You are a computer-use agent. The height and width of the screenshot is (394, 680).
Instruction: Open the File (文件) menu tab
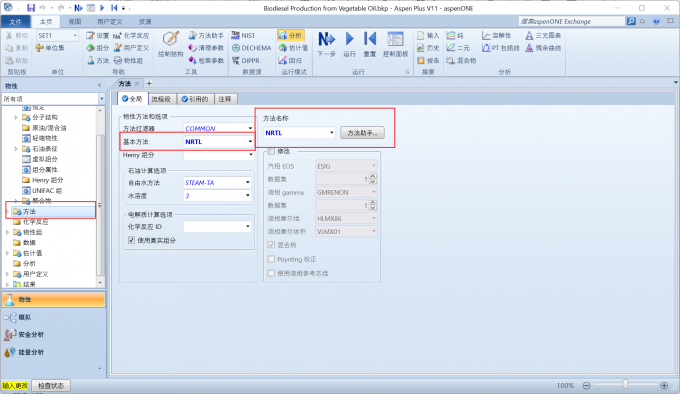16,22
